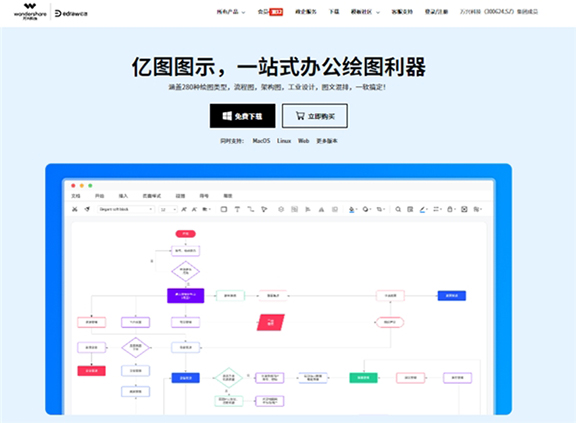The height and width of the screenshot is (423, 576).
Task: Open the fill color bucket swatch
Action: 353,209
